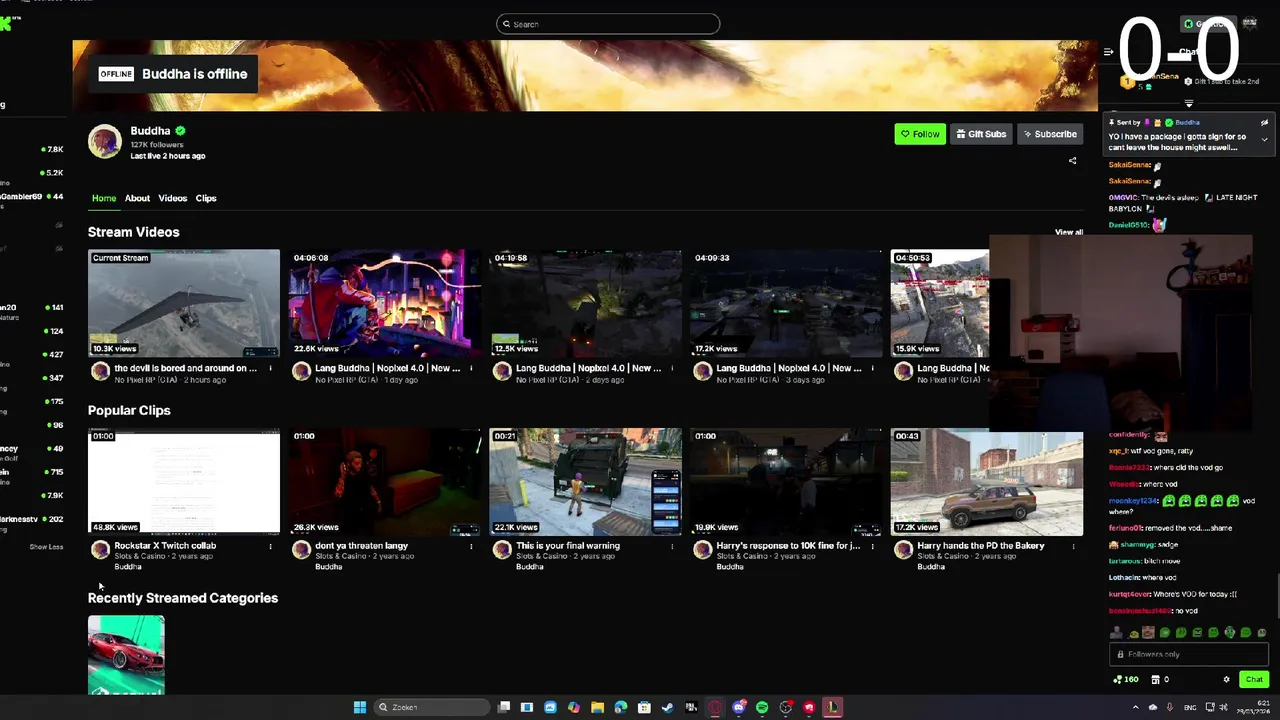Open options menu for the 3 days ago video
Screen dimensions: 1280x720
click(x=873, y=368)
